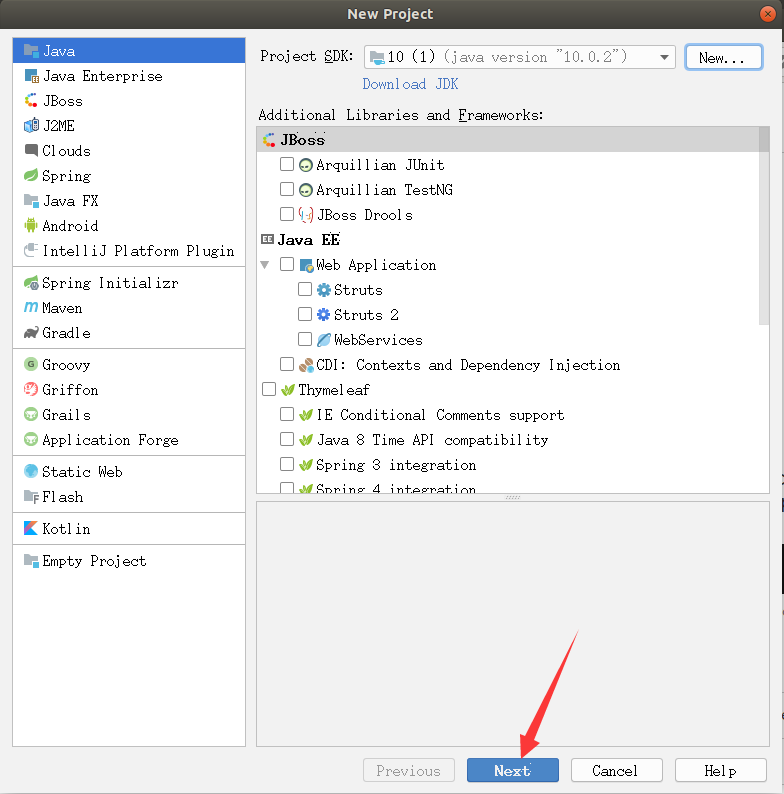Image resolution: width=784 pixels, height=794 pixels.
Task: Check the Web Application checkbox
Action: (x=287, y=264)
